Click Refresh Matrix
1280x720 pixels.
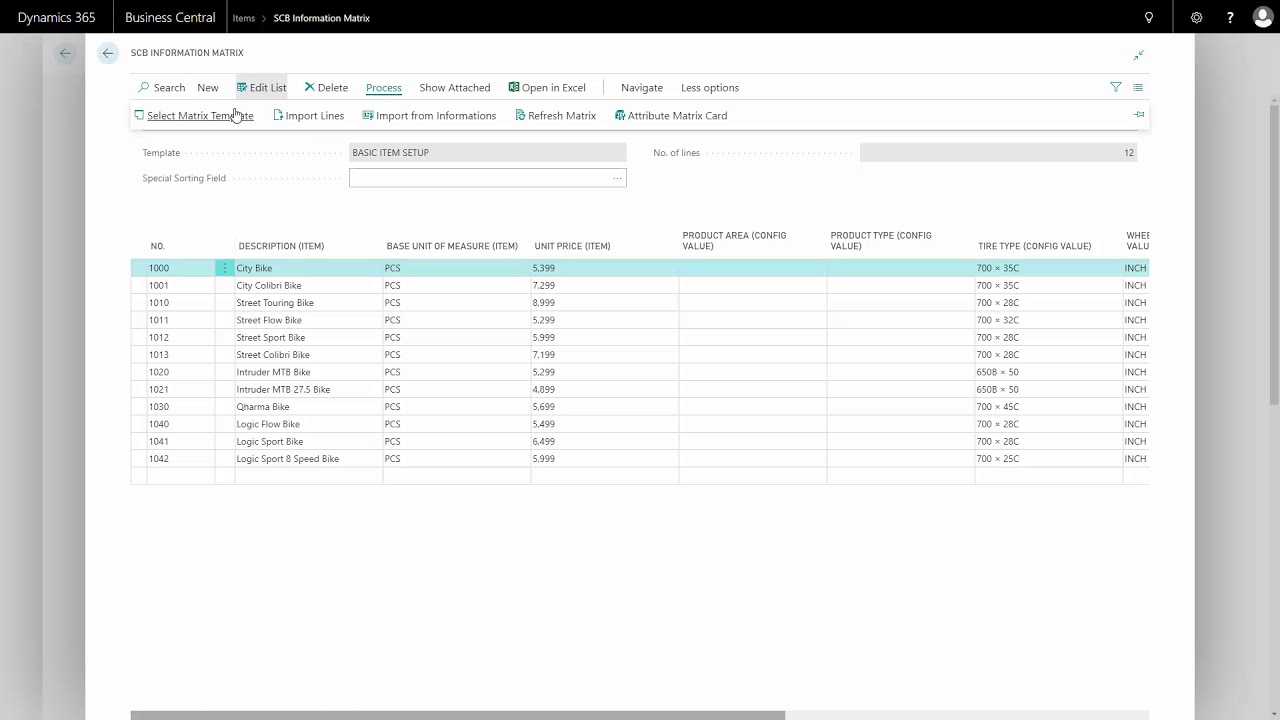556,115
